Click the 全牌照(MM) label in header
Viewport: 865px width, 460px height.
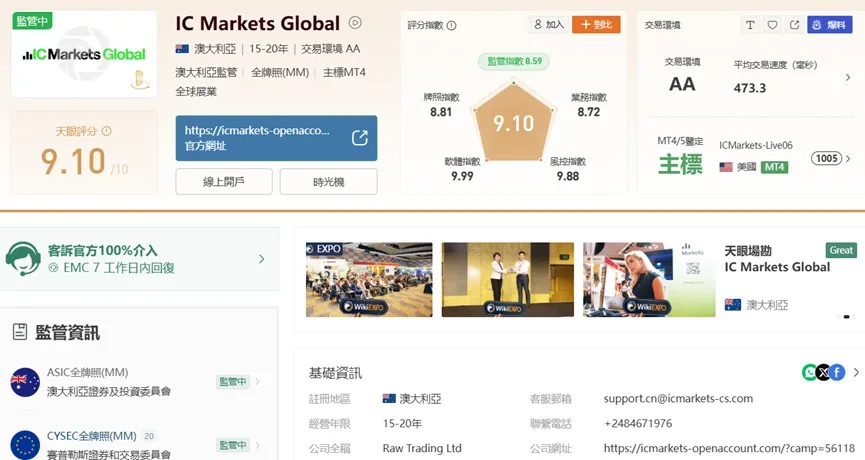point(280,72)
